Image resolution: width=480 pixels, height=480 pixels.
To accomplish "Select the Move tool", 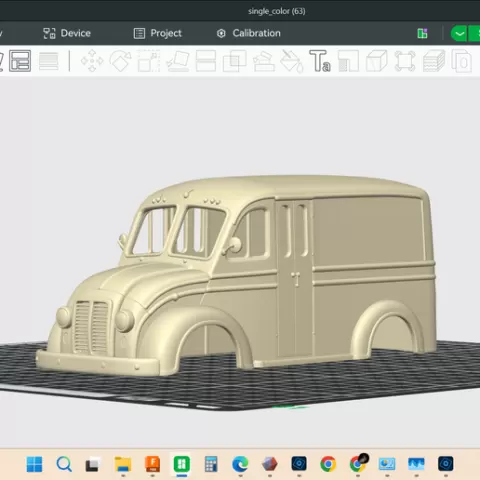I will (92, 61).
